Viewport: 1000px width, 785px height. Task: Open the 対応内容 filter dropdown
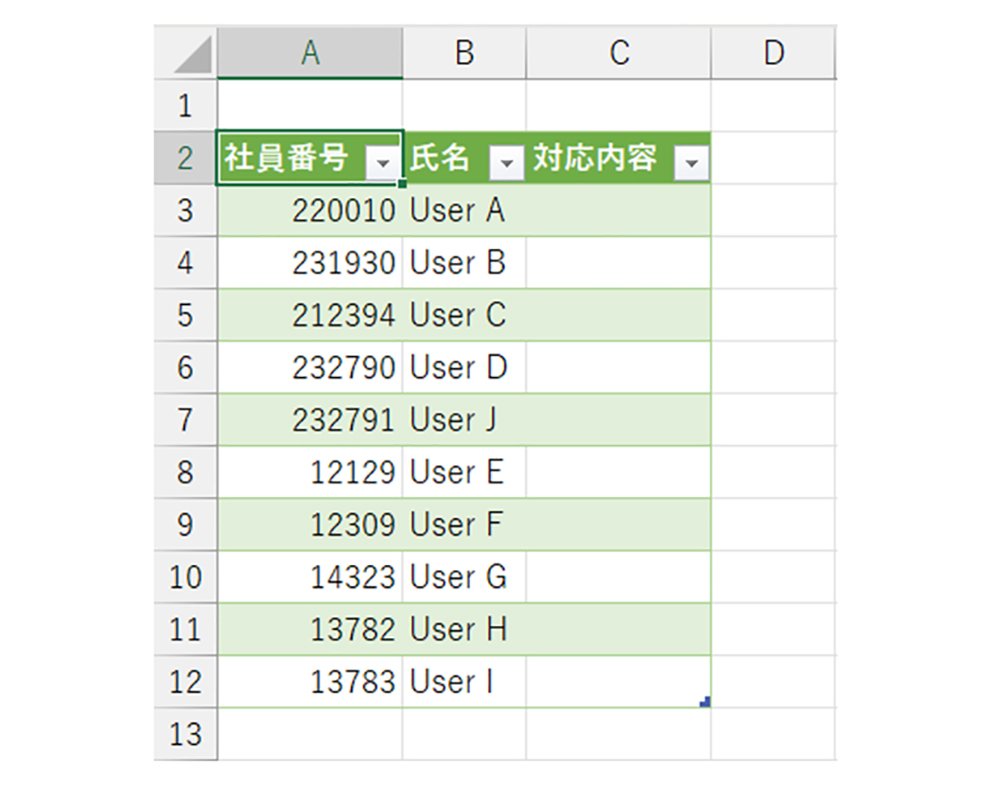[691, 163]
